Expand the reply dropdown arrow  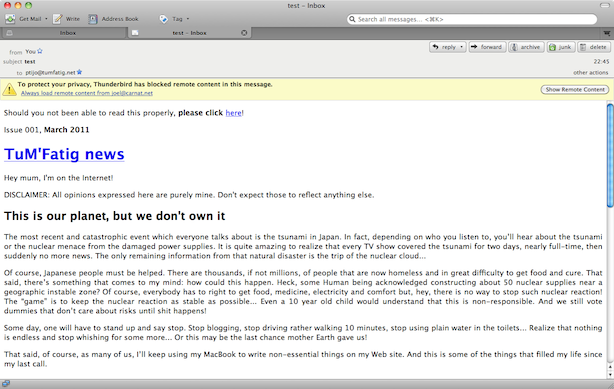pyautogui.click(x=462, y=47)
